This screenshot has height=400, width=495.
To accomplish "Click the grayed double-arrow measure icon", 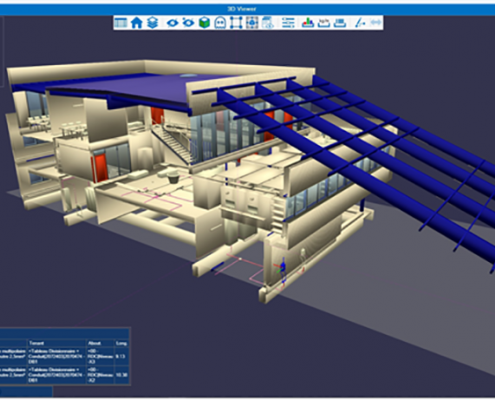I will click(376, 23).
